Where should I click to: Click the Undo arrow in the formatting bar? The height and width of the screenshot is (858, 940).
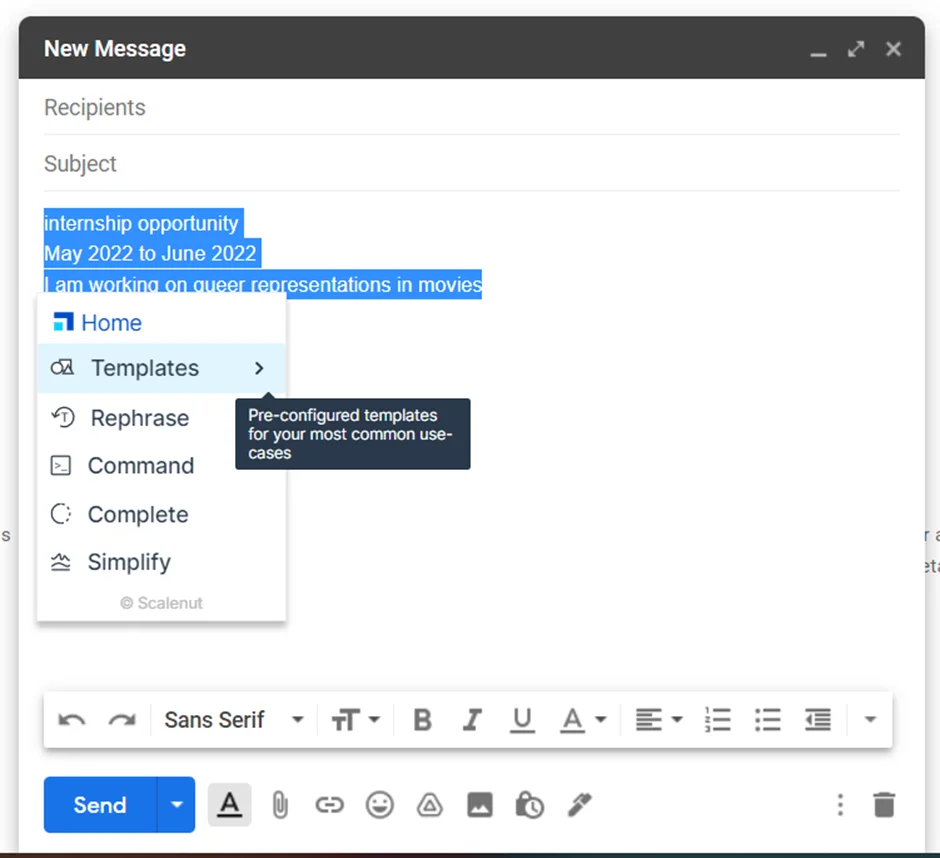tap(71, 719)
